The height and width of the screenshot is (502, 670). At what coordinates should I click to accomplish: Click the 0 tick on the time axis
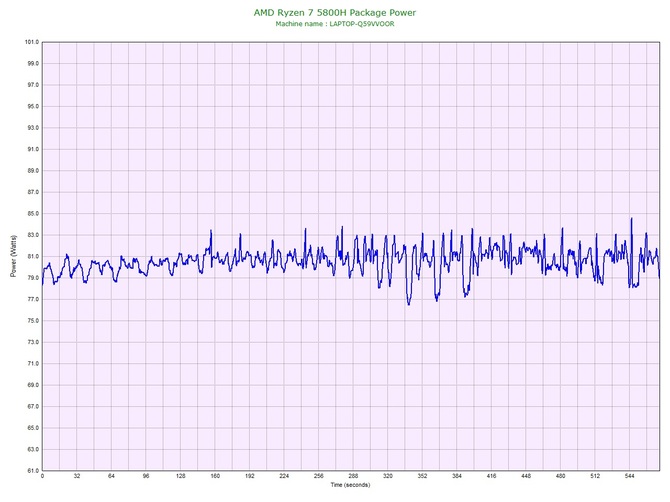pos(42,476)
